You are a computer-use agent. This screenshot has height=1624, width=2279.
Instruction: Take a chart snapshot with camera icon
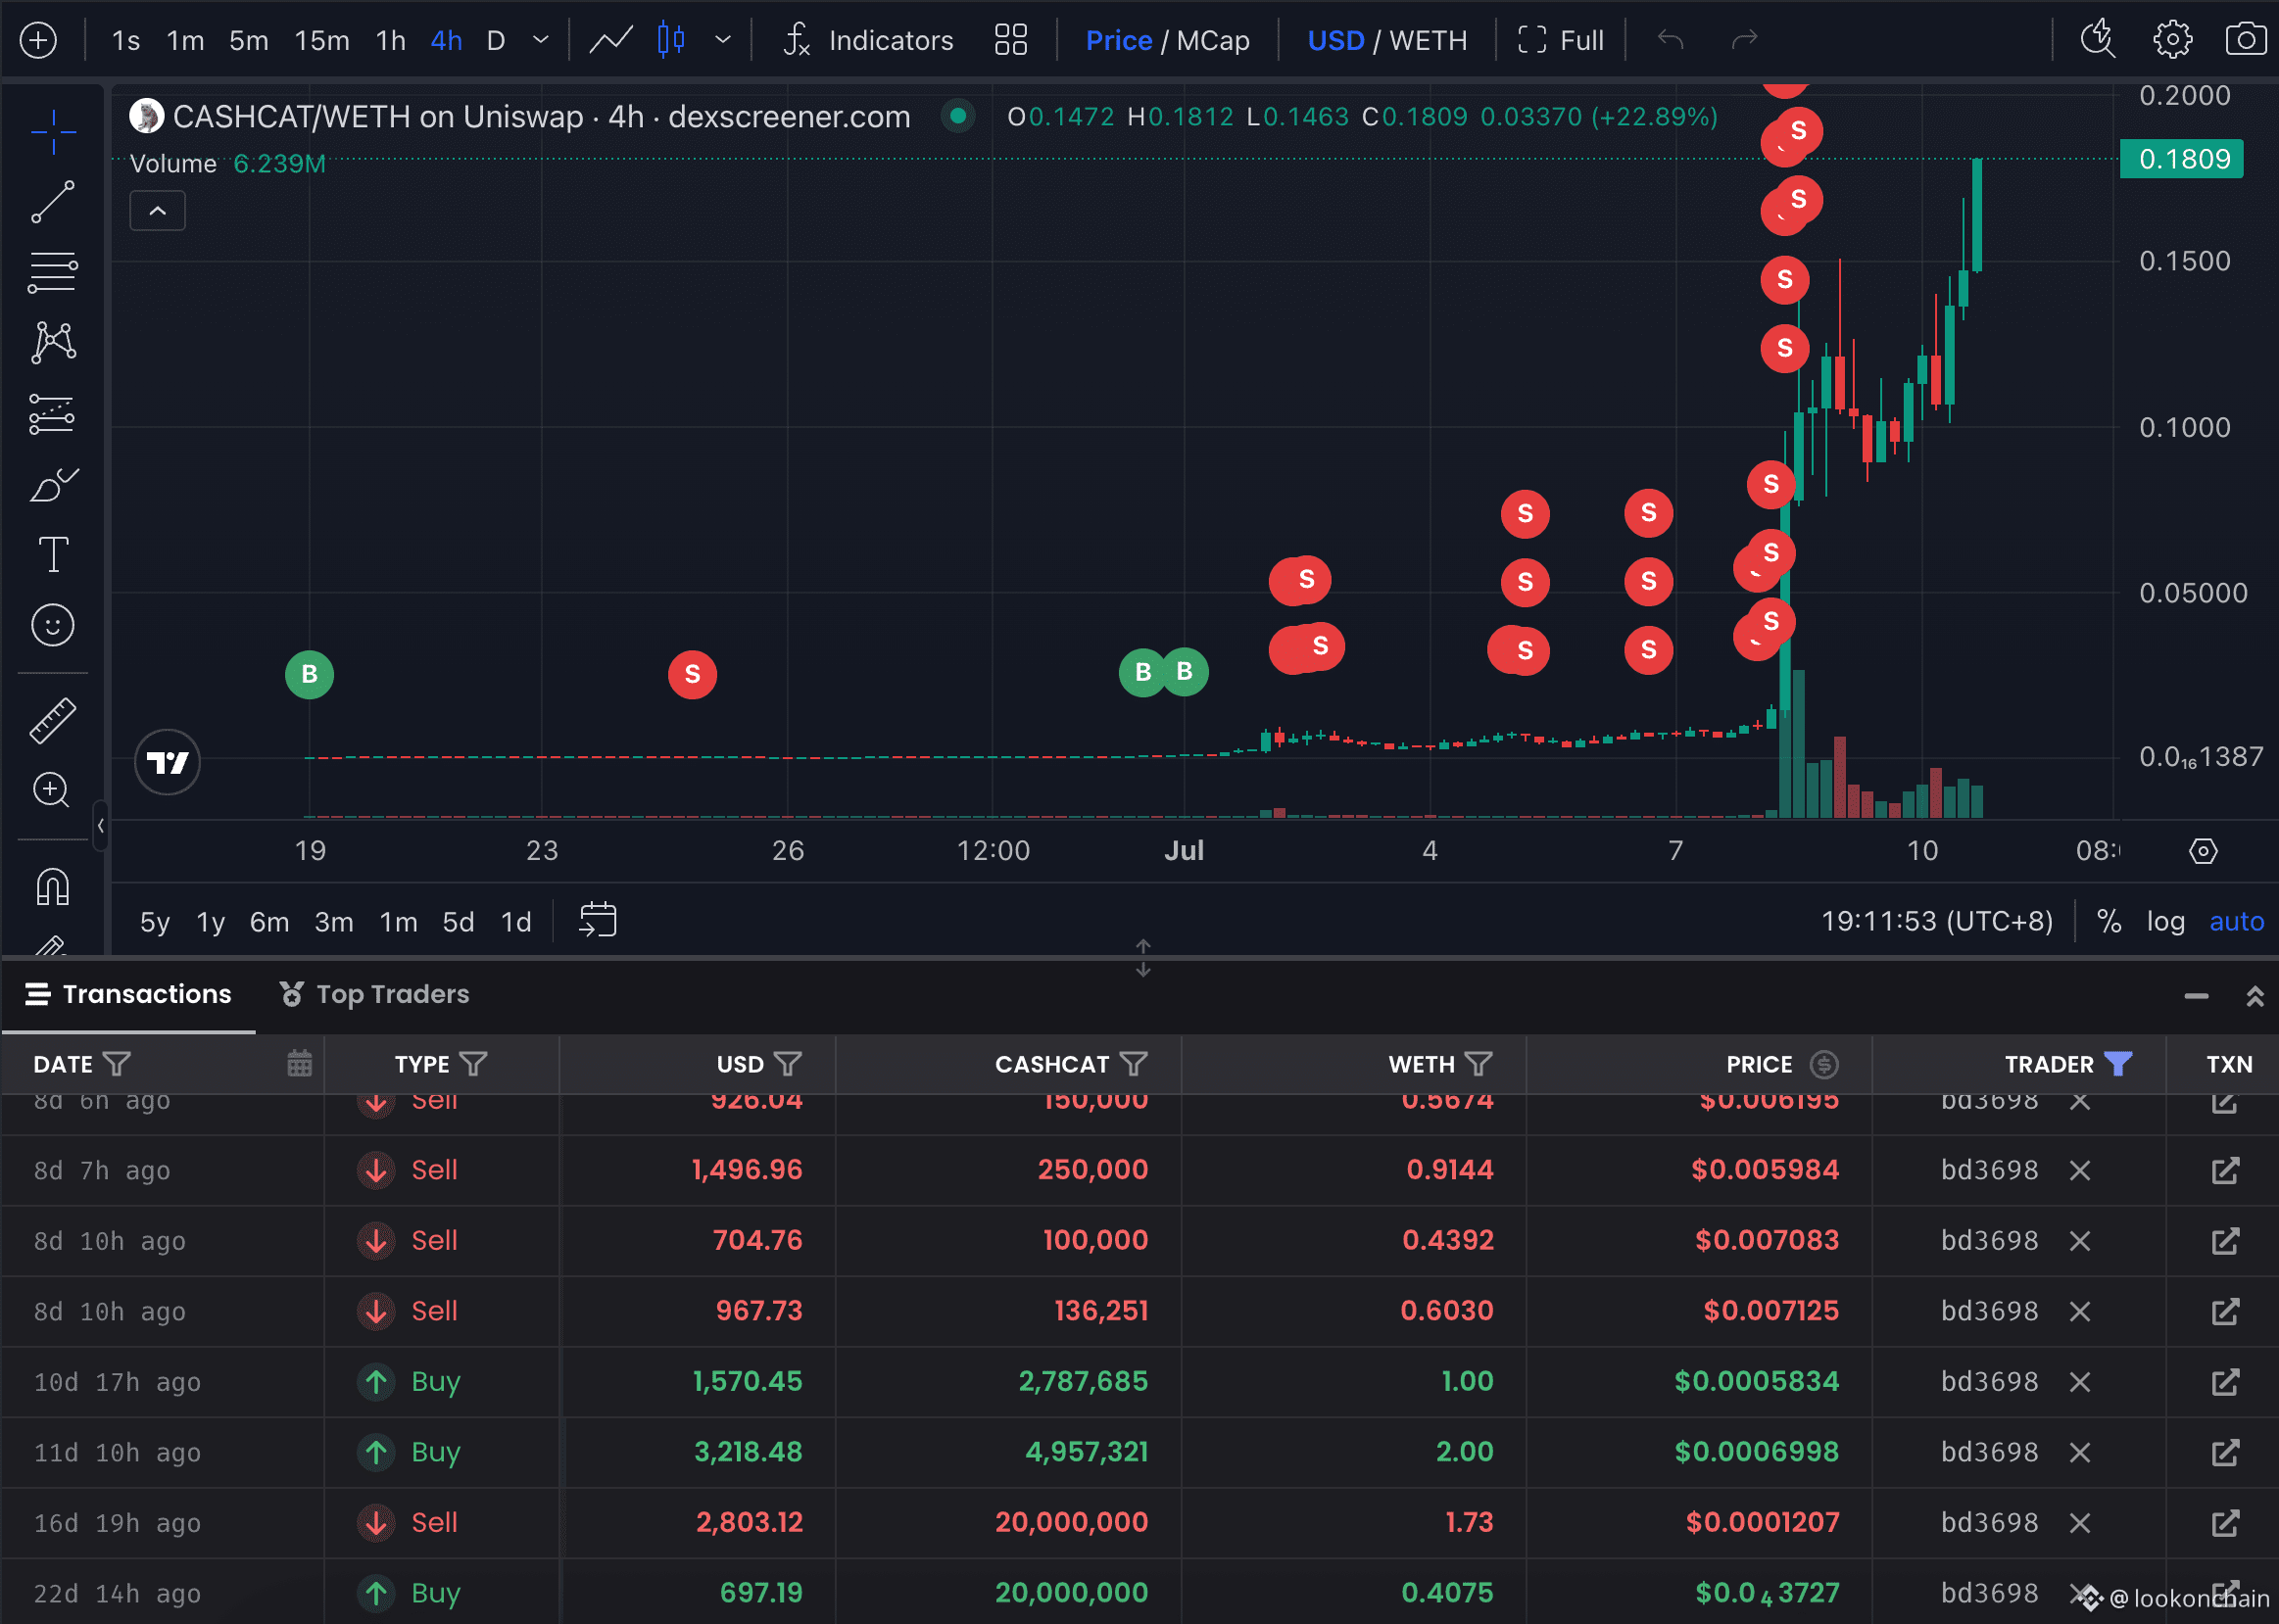(2245, 40)
